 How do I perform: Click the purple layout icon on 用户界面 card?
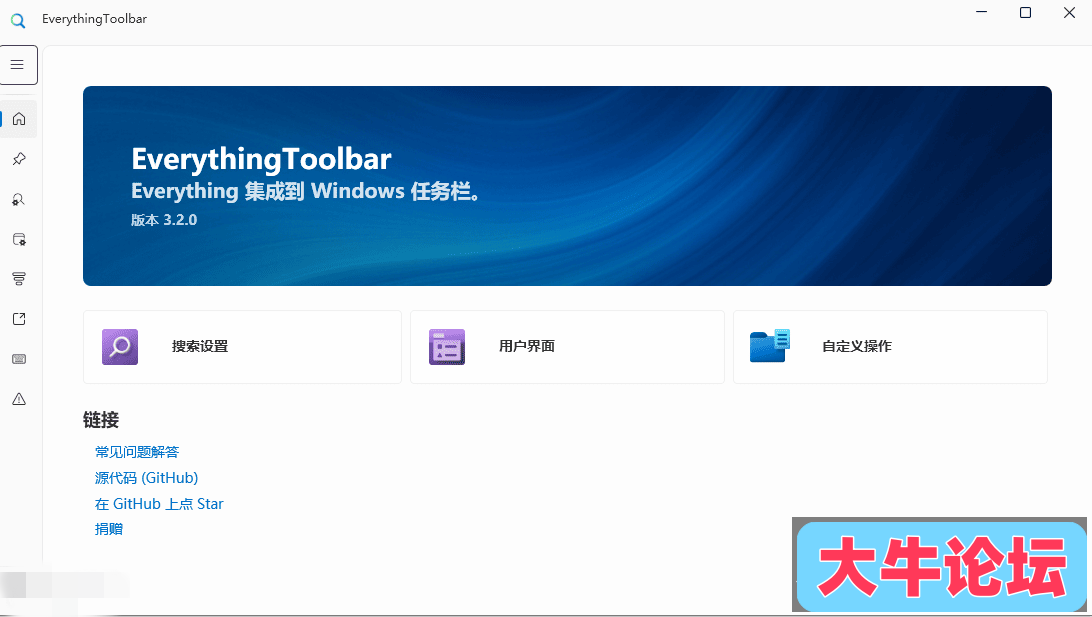tap(446, 347)
